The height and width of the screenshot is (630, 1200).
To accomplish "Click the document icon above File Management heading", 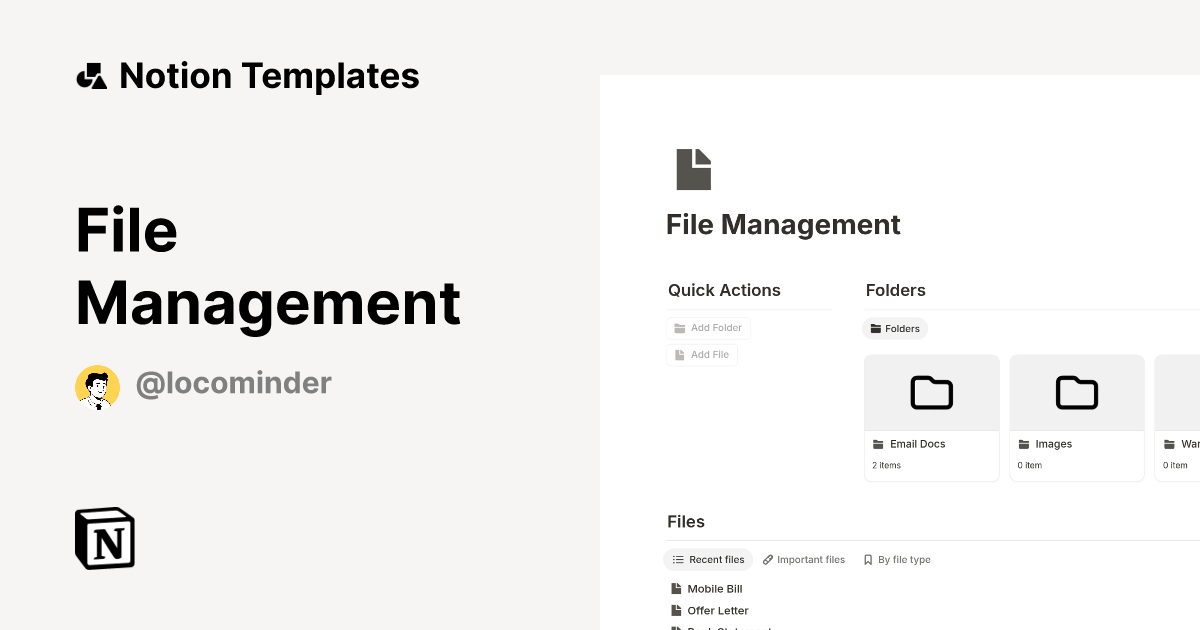I will (694, 168).
